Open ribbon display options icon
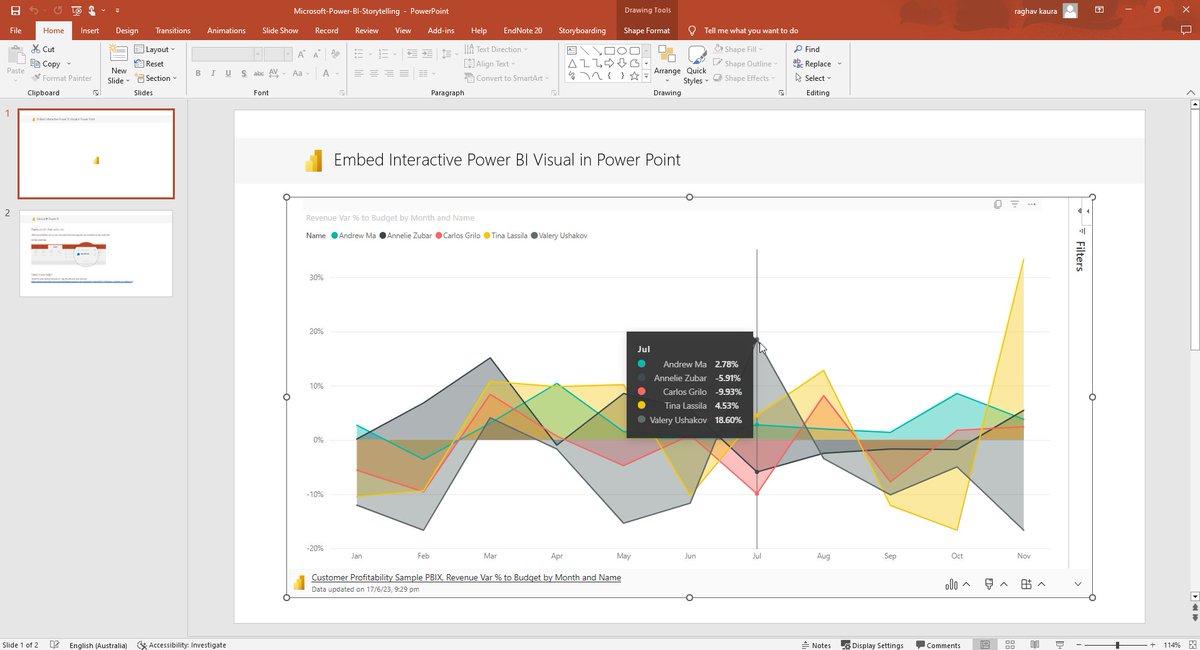This screenshot has width=1200, height=650. (1100, 10)
